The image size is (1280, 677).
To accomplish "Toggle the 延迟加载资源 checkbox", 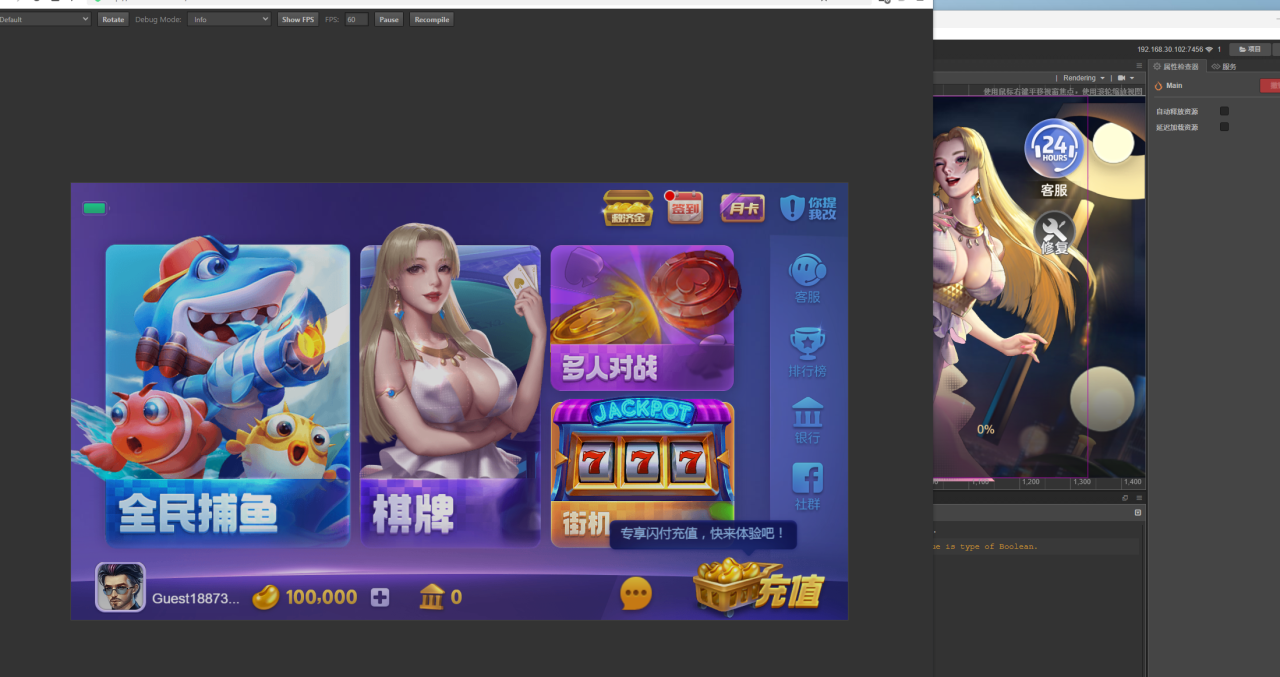I will (x=1224, y=127).
